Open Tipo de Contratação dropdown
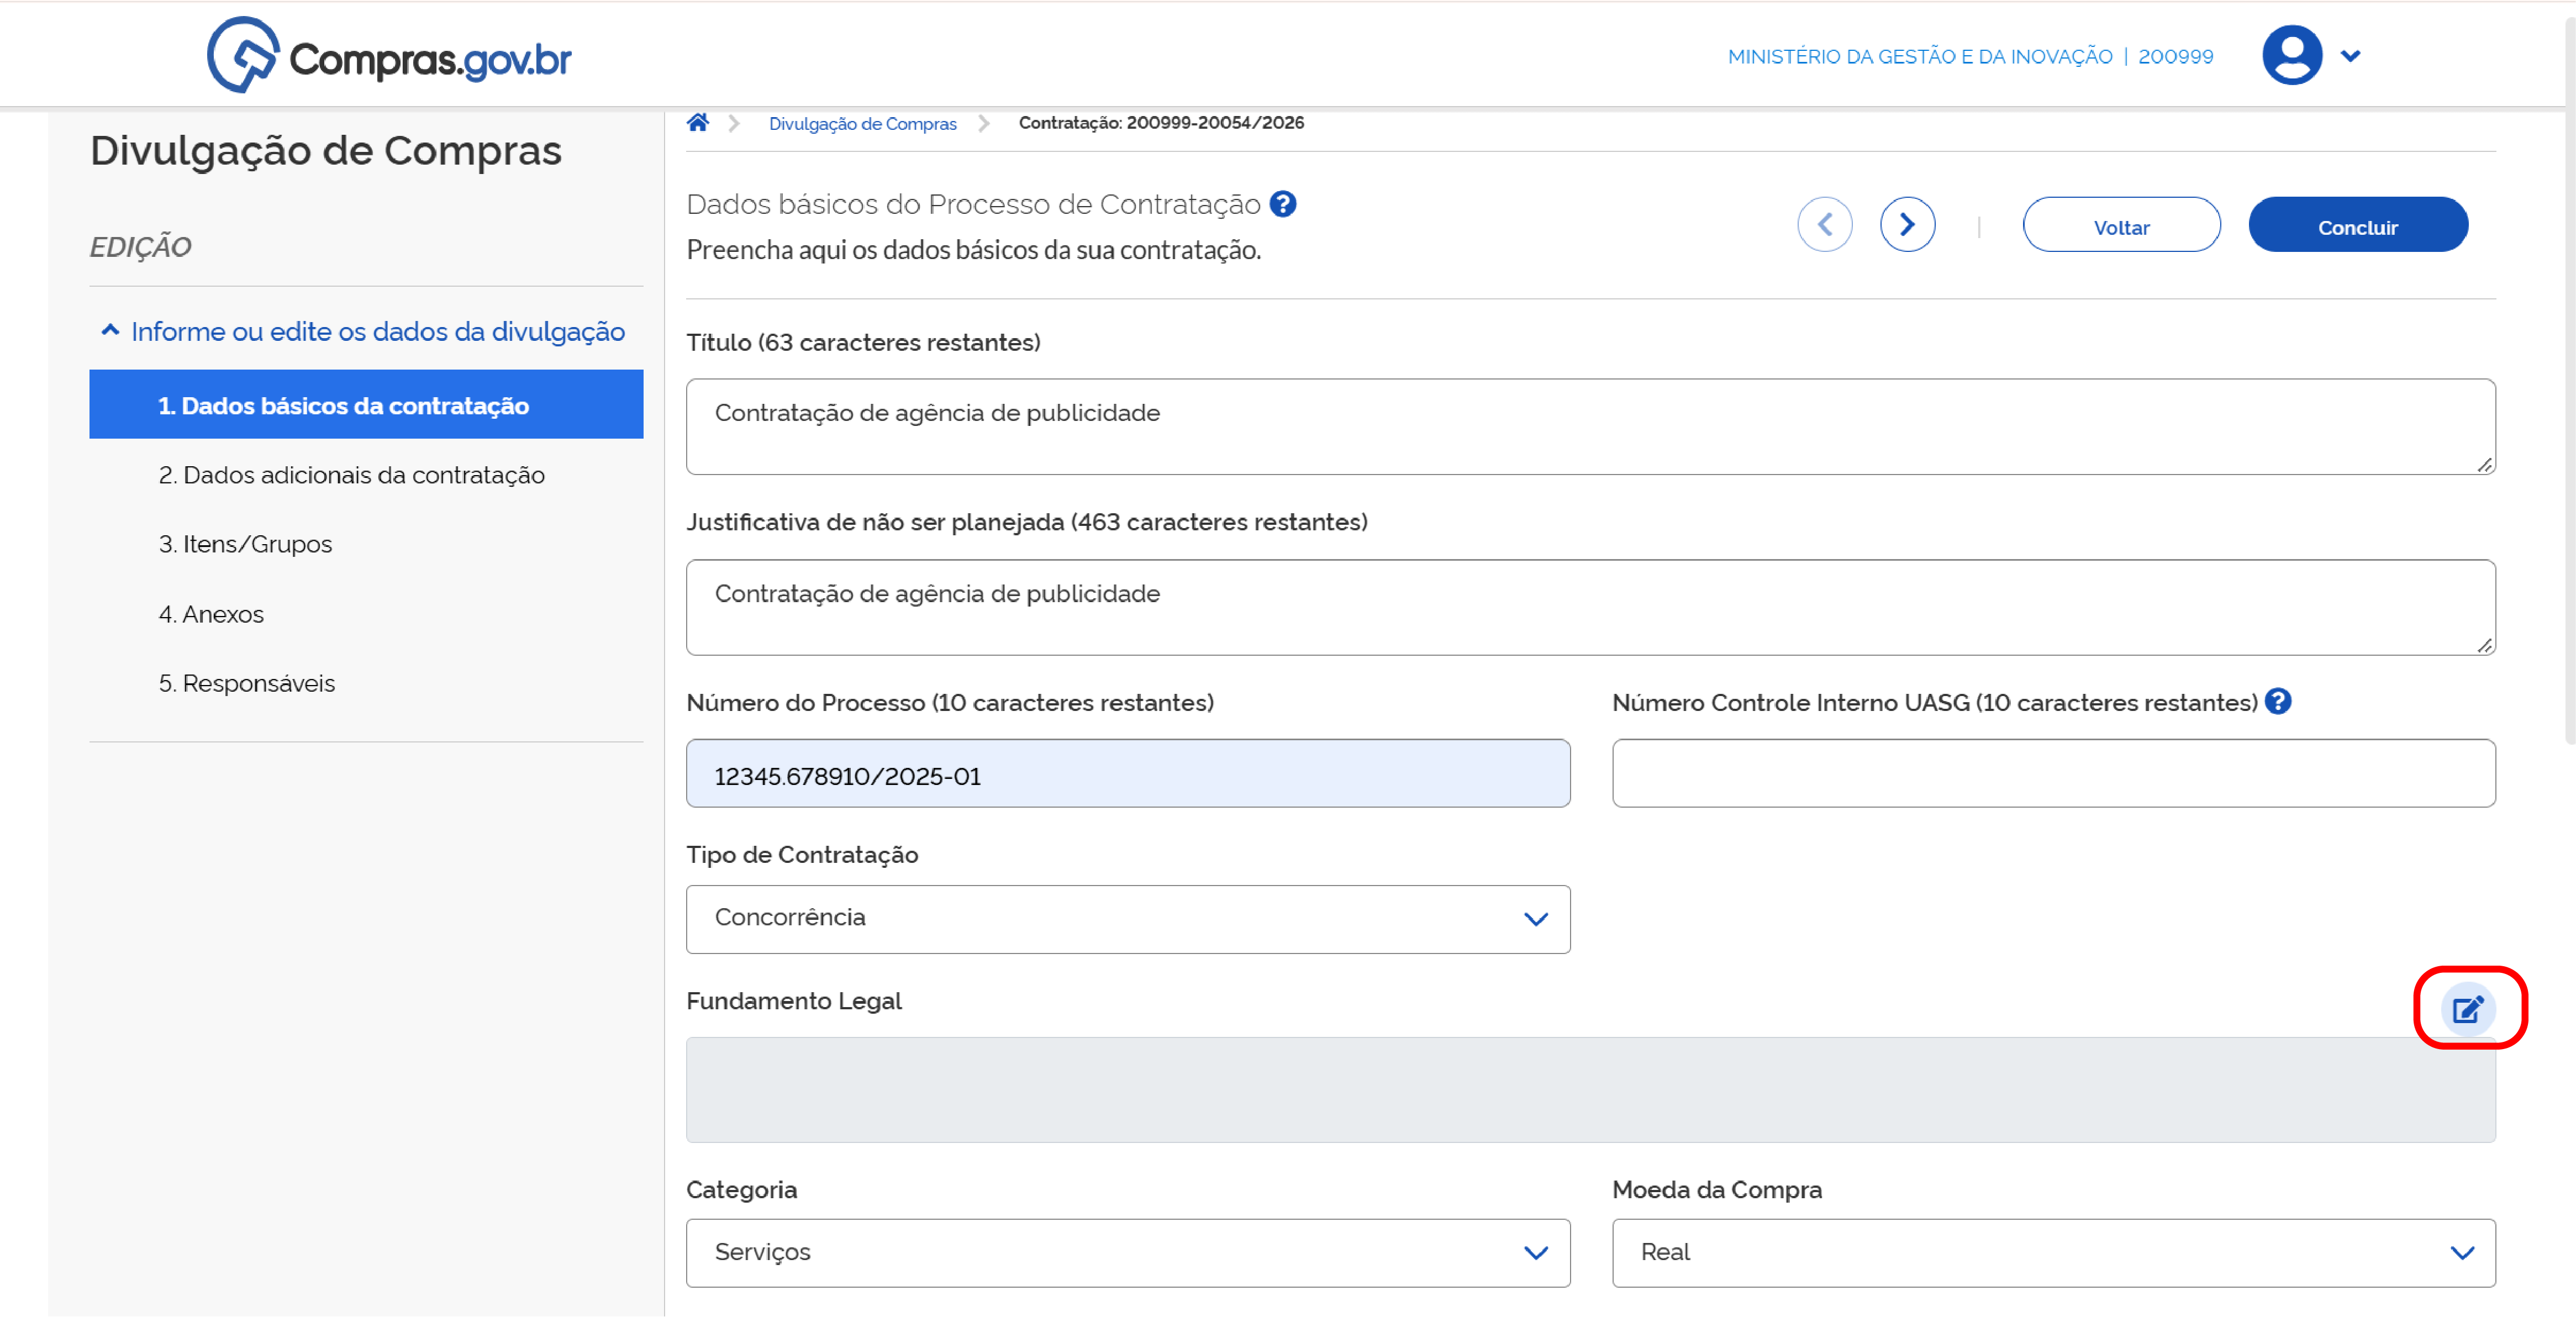The height and width of the screenshot is (1317, 2576). [x=1127, y=919]
